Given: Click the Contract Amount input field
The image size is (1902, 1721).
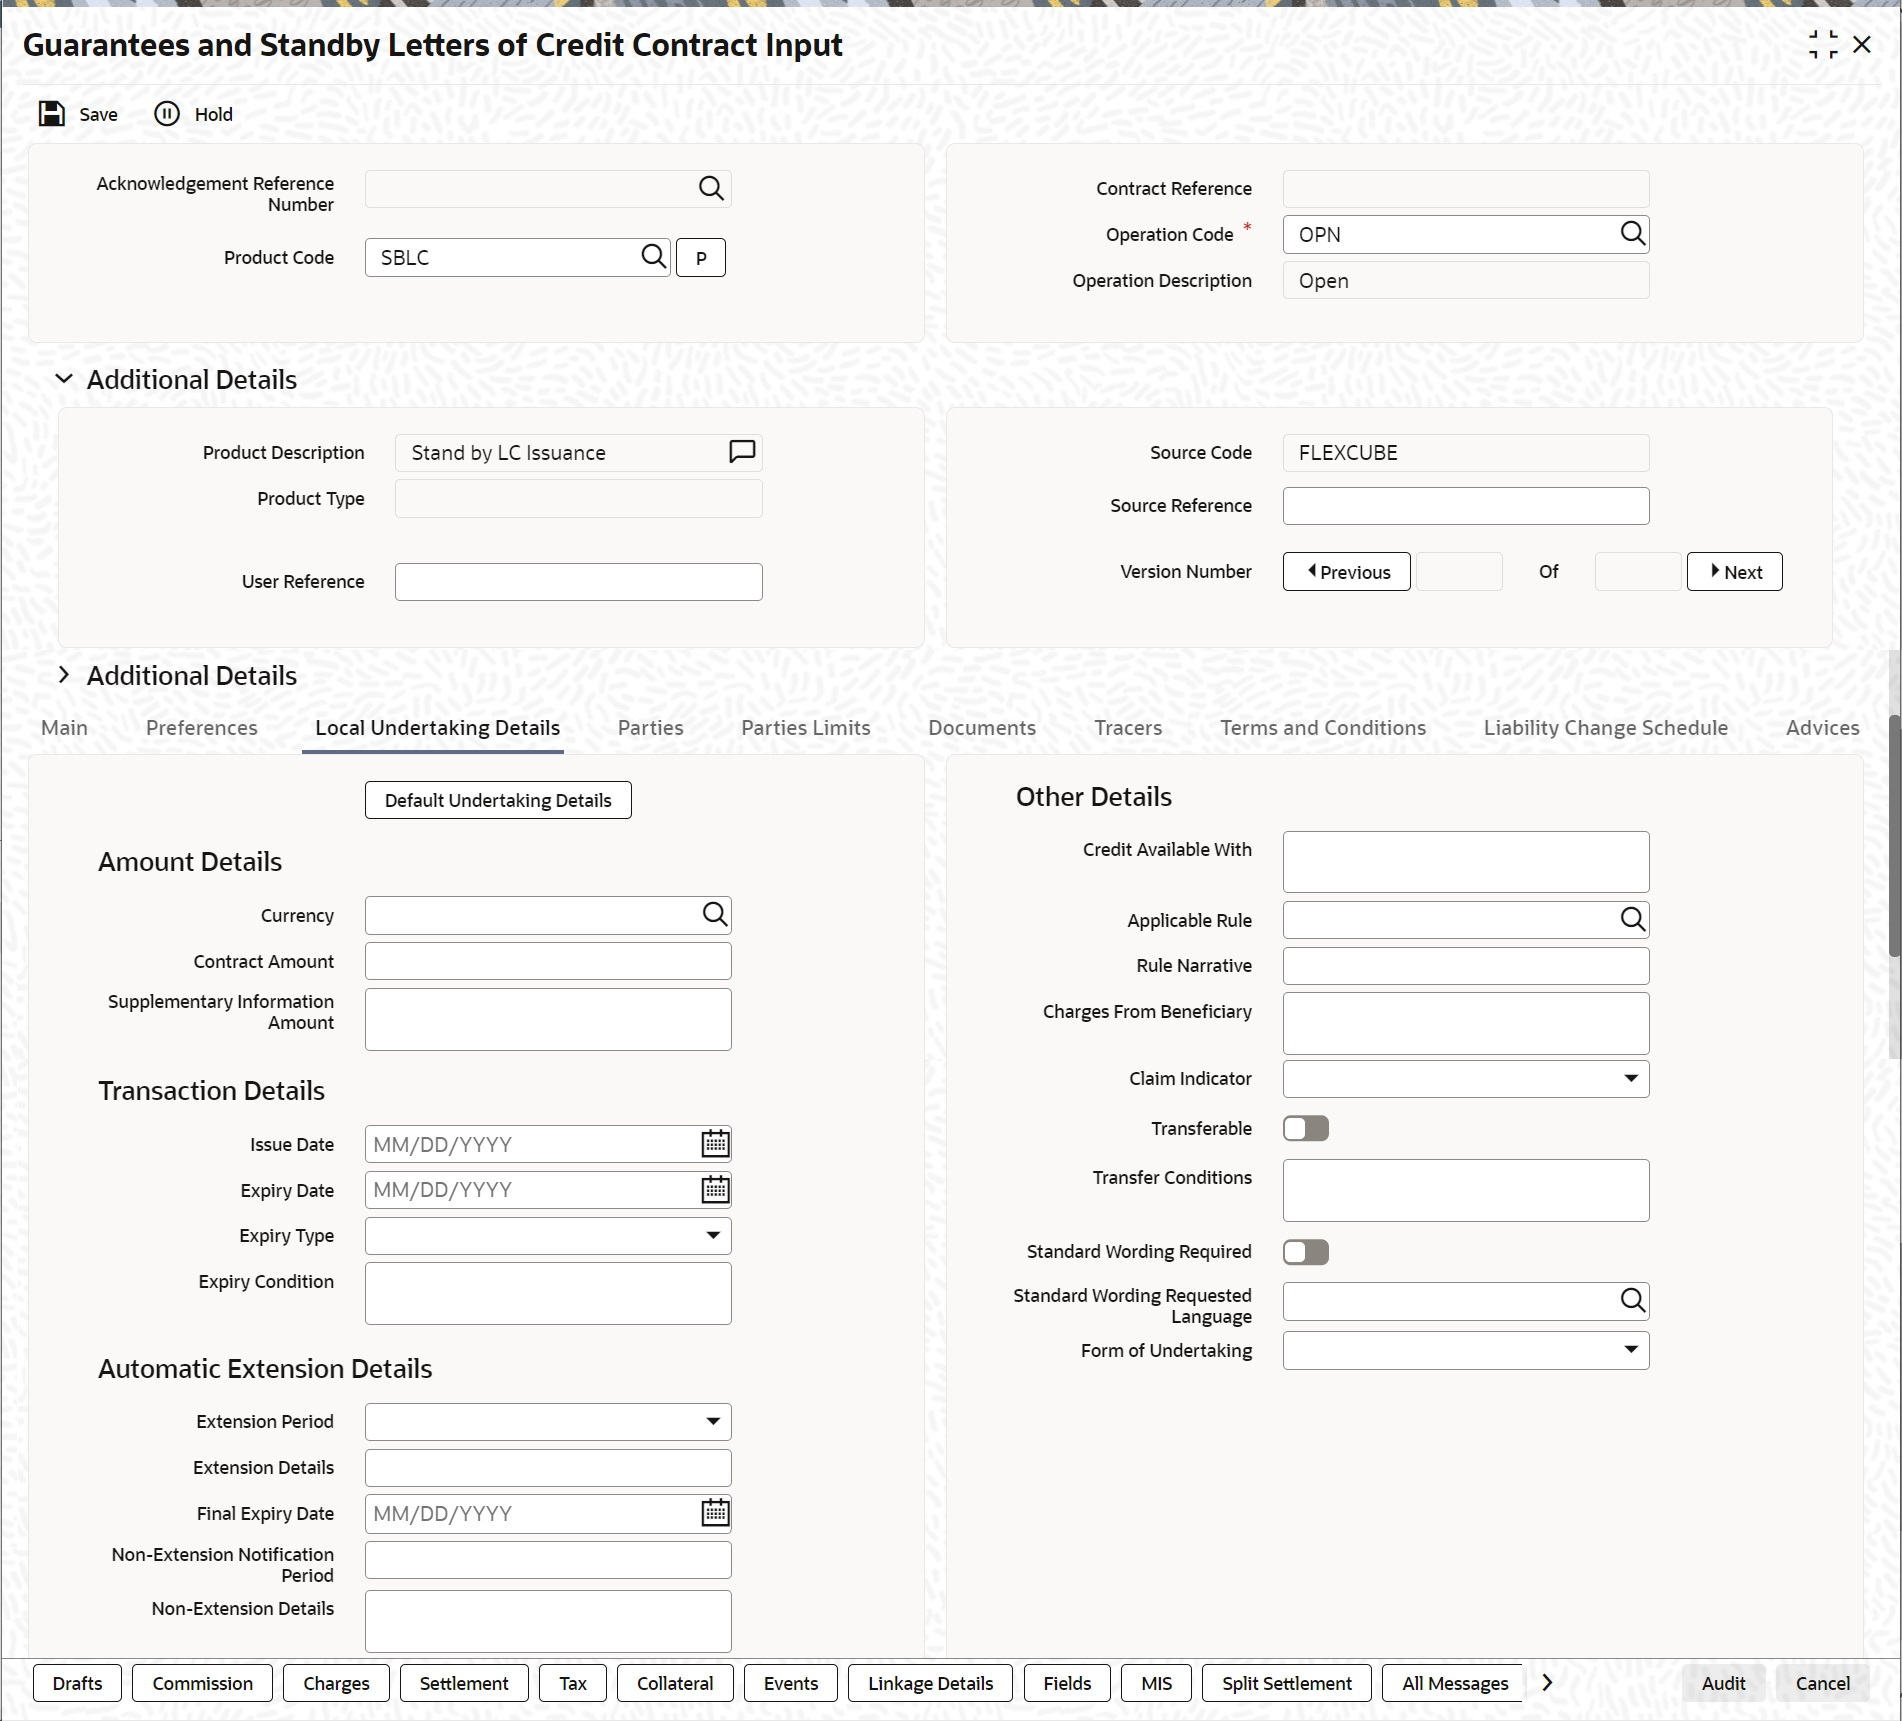Looking at the screenshot, I should click(548, 961).
